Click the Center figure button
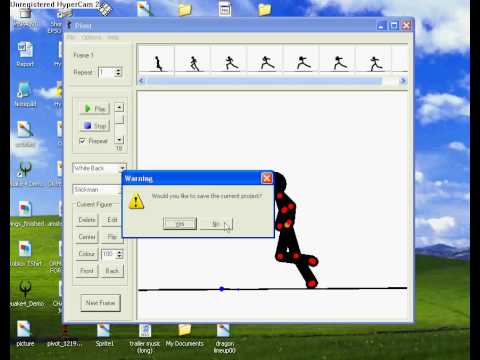 pyautogui.click(x=87, y=237)
